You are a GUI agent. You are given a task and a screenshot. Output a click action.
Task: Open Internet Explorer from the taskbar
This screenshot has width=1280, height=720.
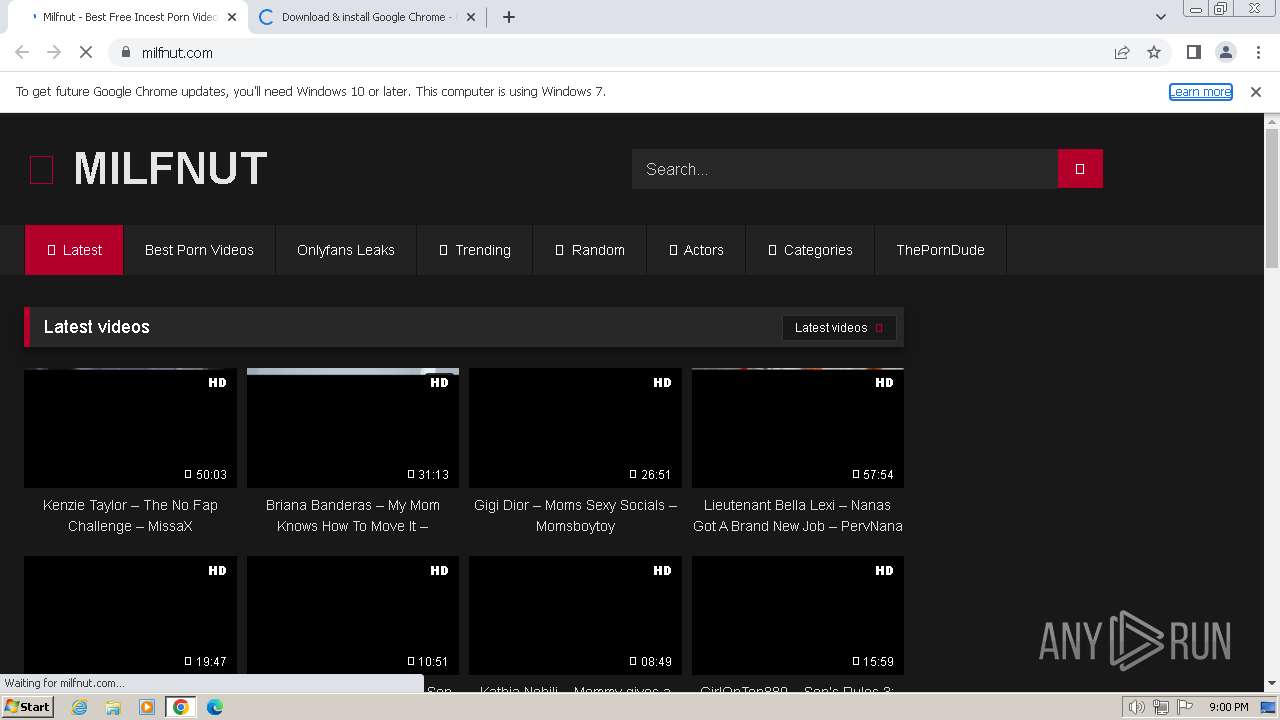(79, 707)
